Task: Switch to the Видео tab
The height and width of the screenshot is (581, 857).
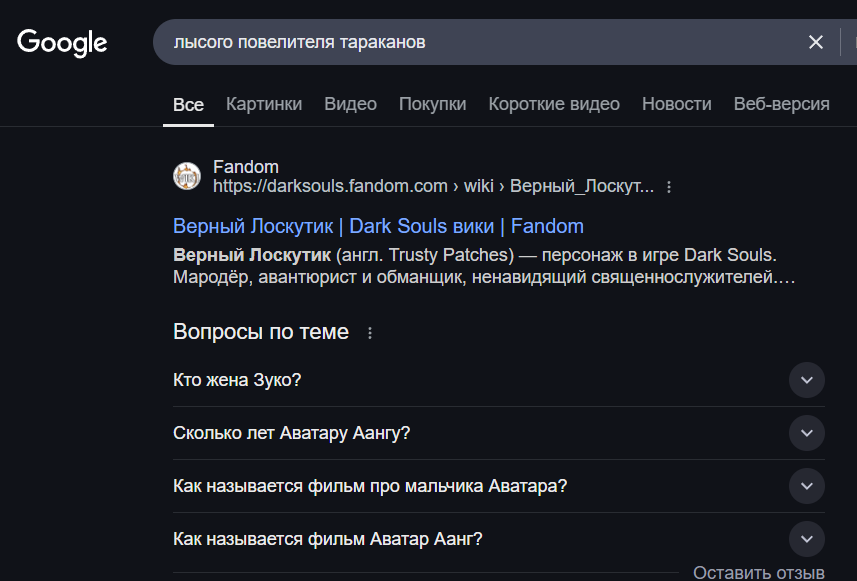Action: pos(350,104)
